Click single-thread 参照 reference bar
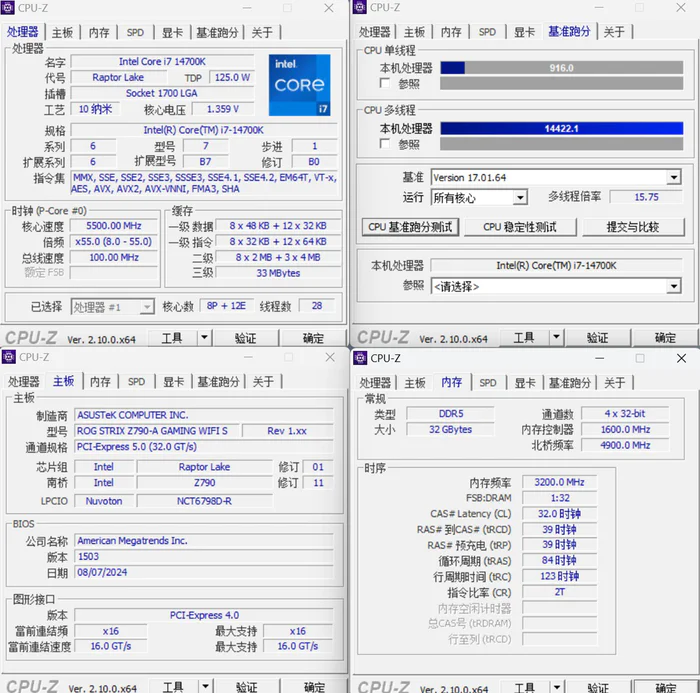Screen dimensions: 700x693 pyautogui.click(x=562, y=83)
